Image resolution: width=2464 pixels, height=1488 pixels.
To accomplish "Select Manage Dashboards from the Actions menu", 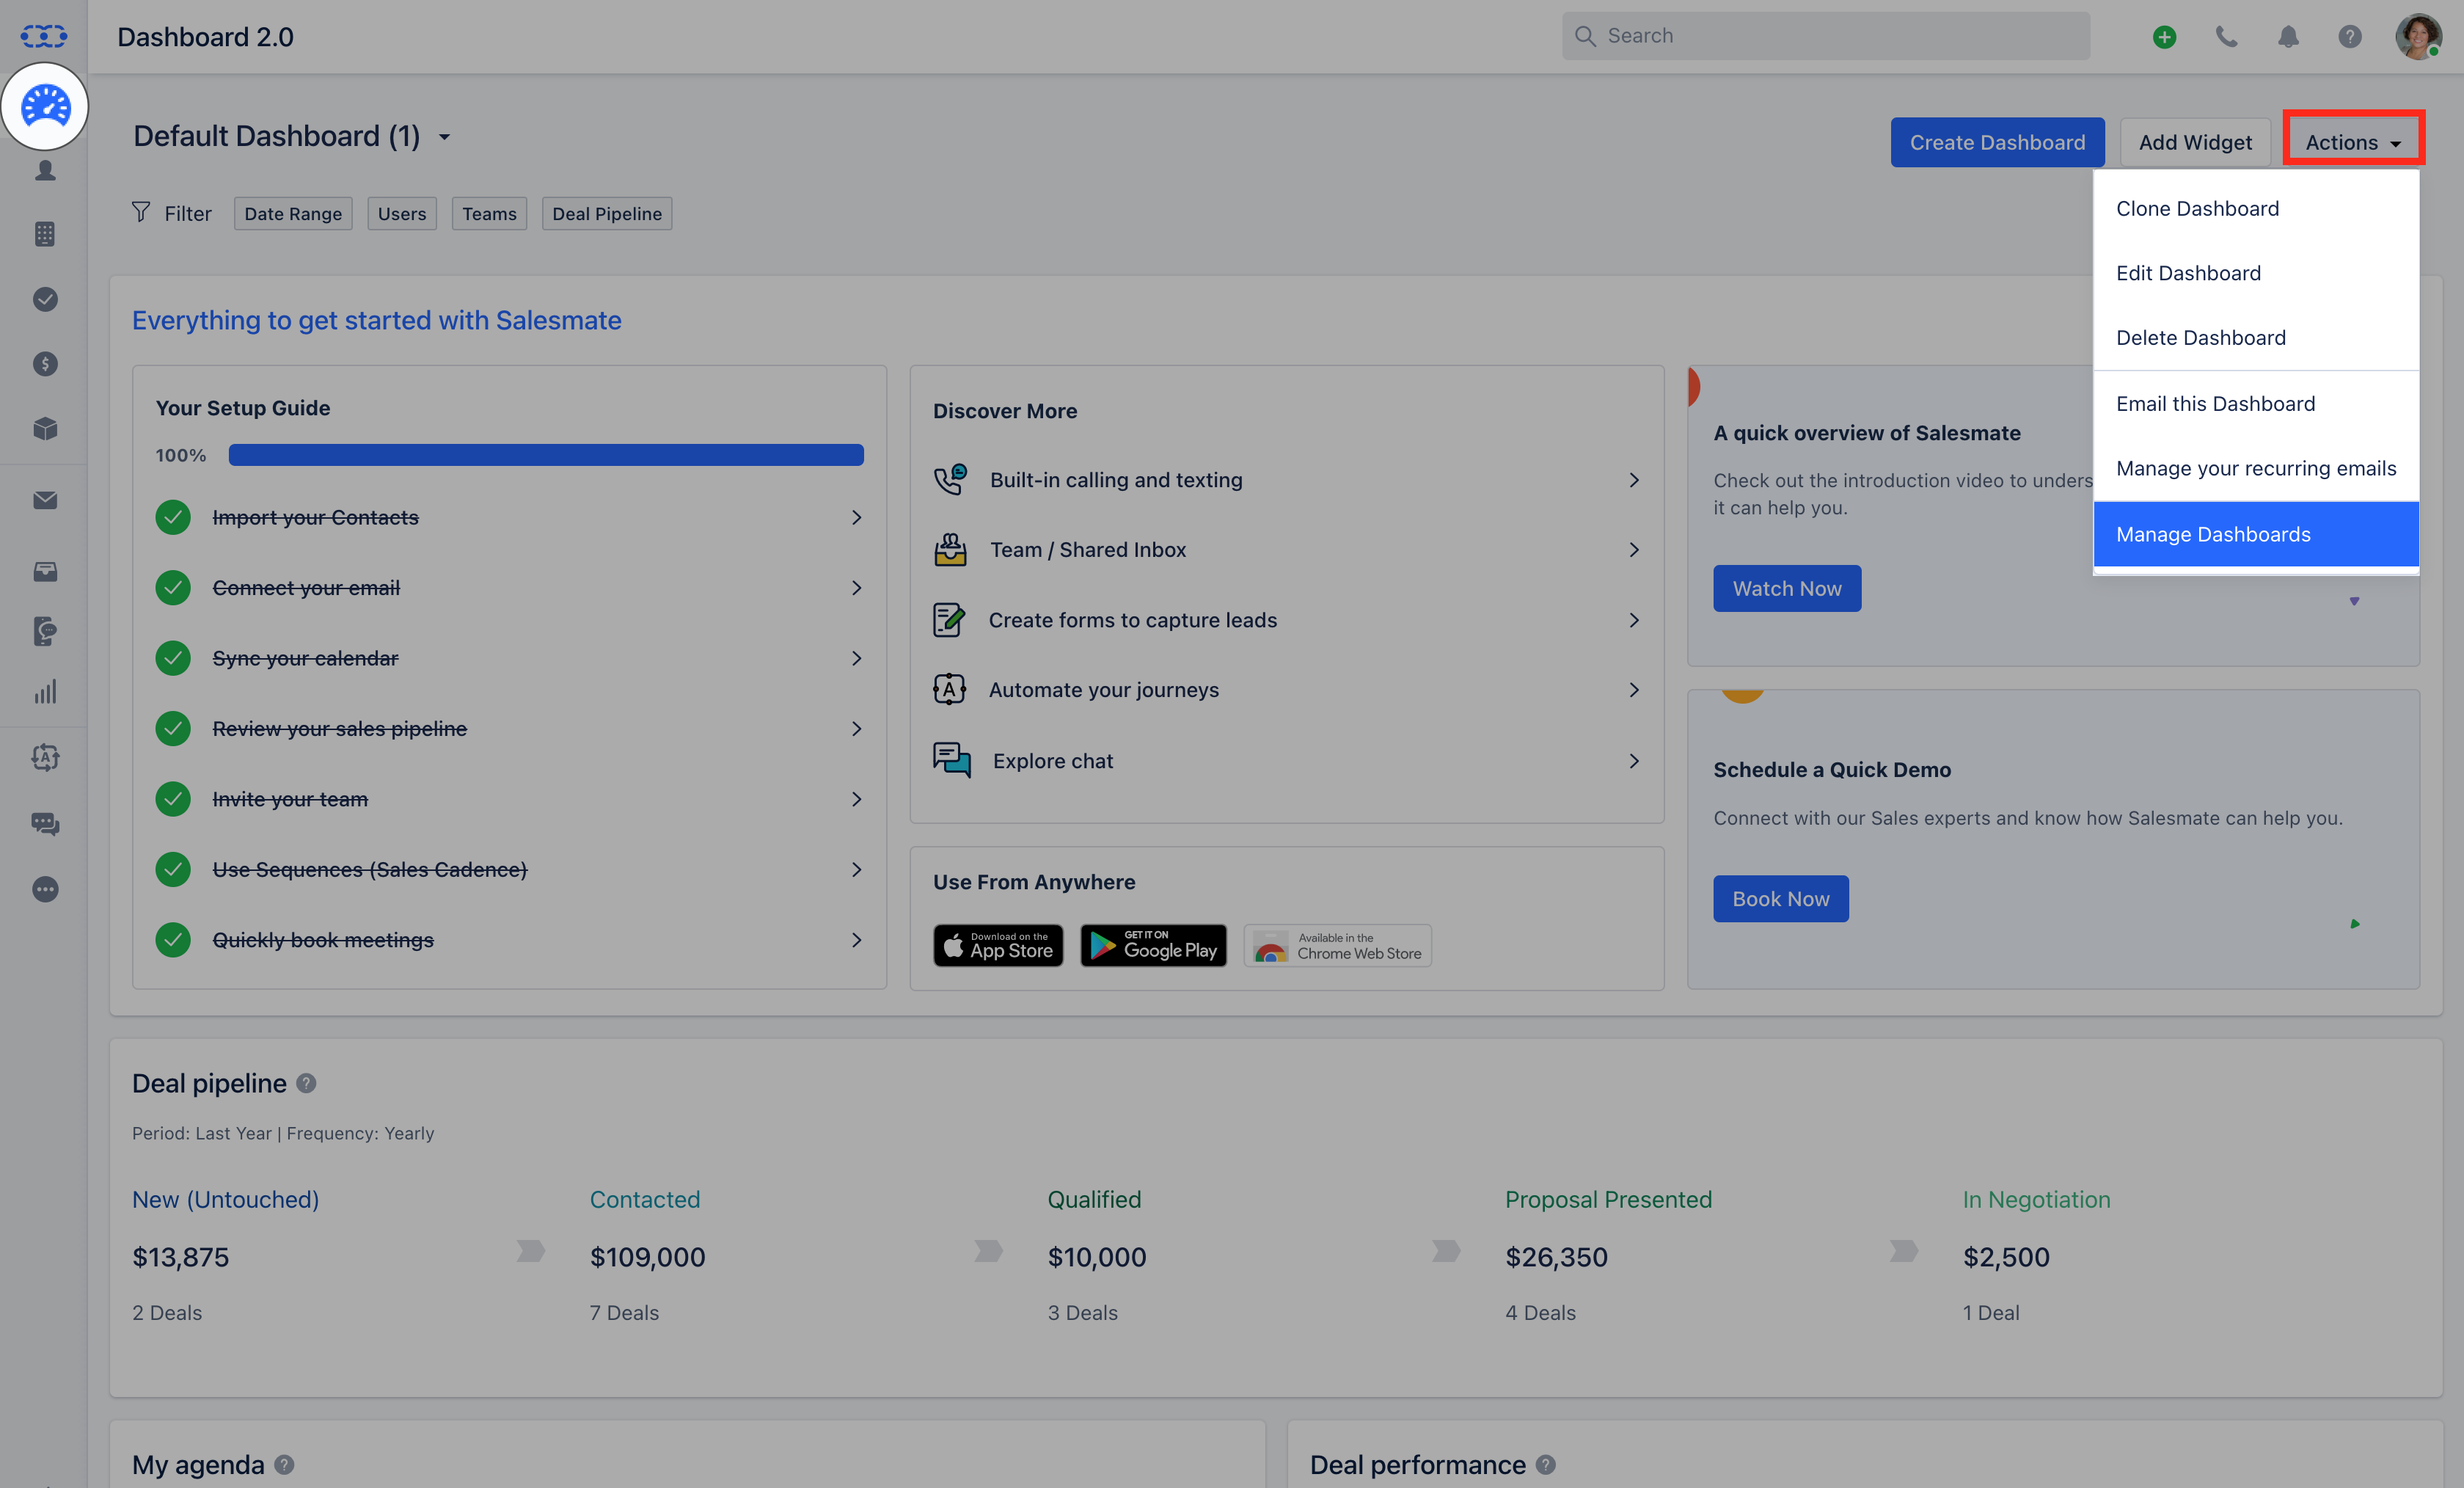I will [2255, 534].
